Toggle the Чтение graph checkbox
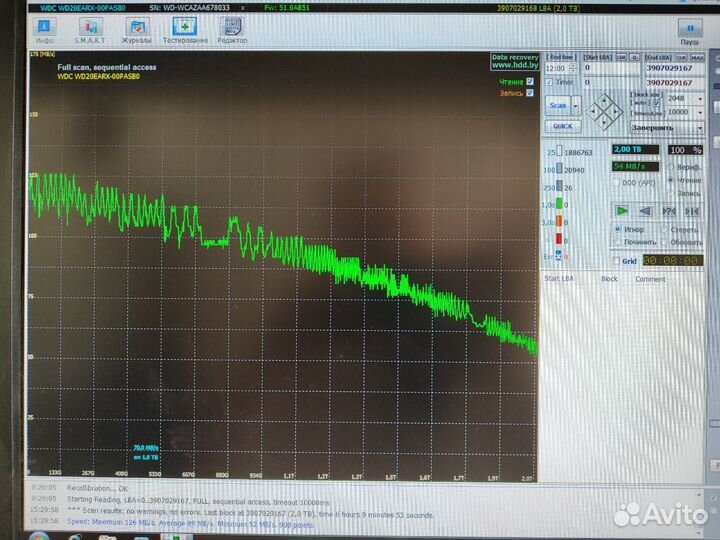 (x=530, y=81)
